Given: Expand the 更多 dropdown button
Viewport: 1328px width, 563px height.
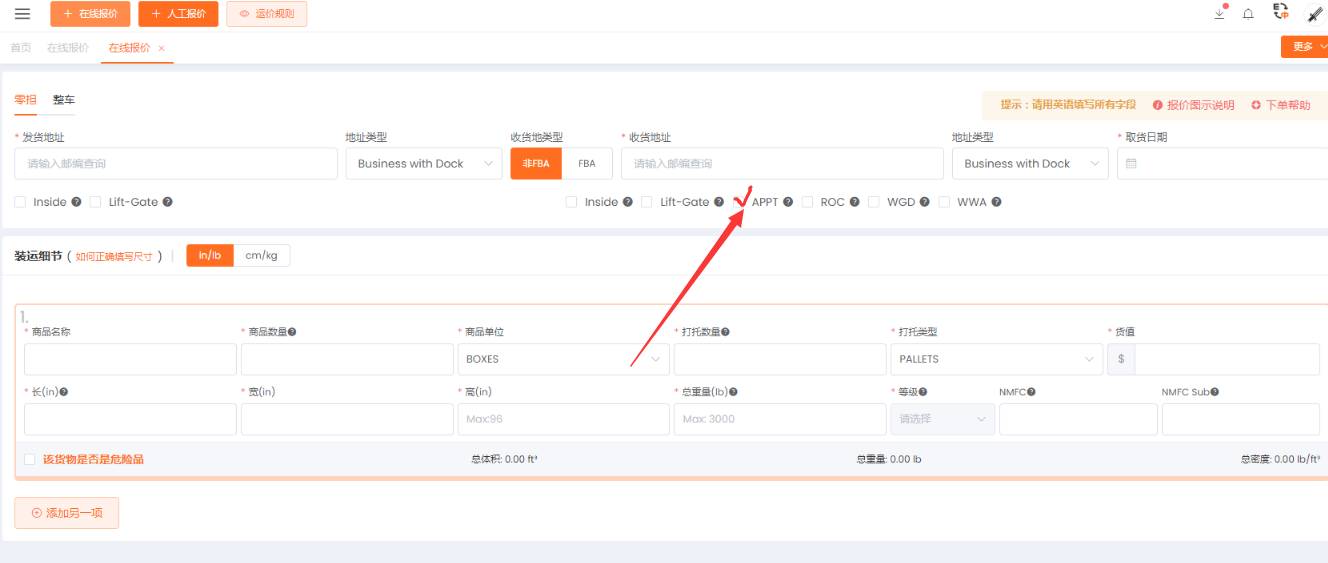Looking at the screenshot, I should [x=1304, y=47].
